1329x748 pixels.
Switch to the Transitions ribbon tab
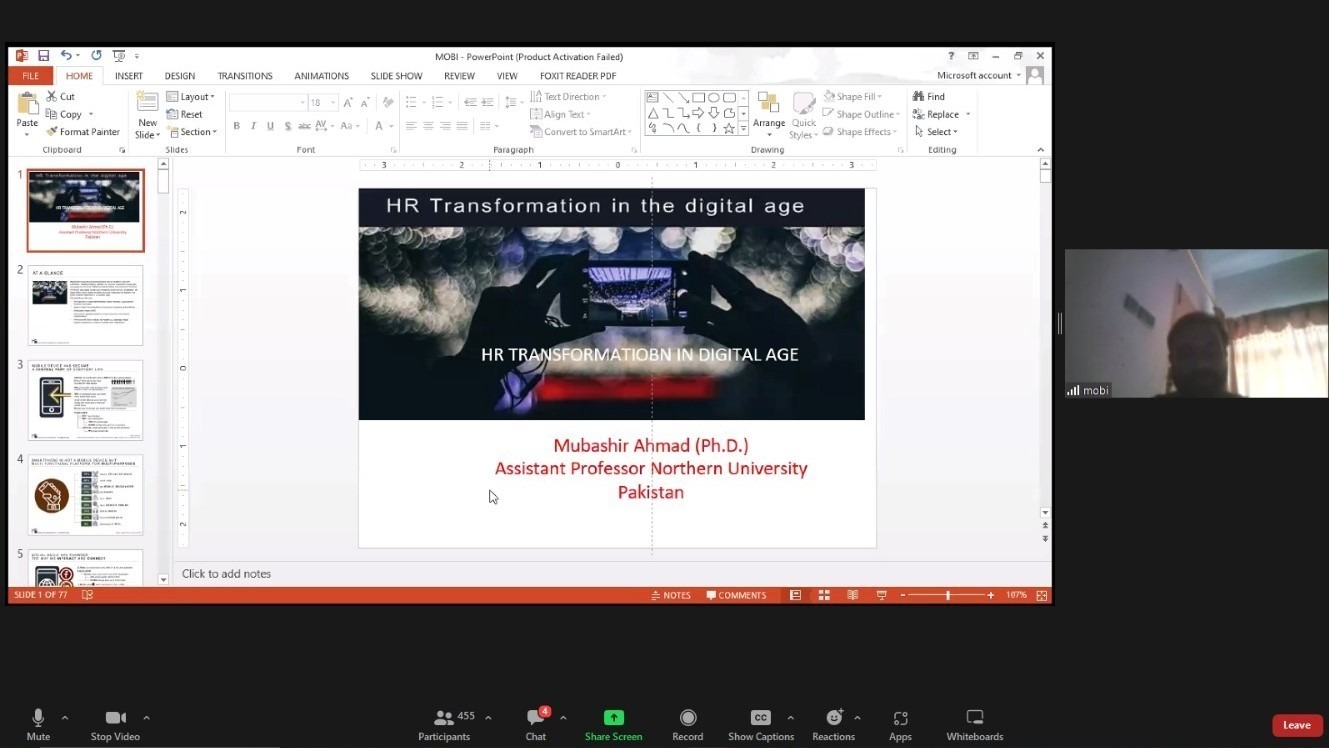point(245,76)
